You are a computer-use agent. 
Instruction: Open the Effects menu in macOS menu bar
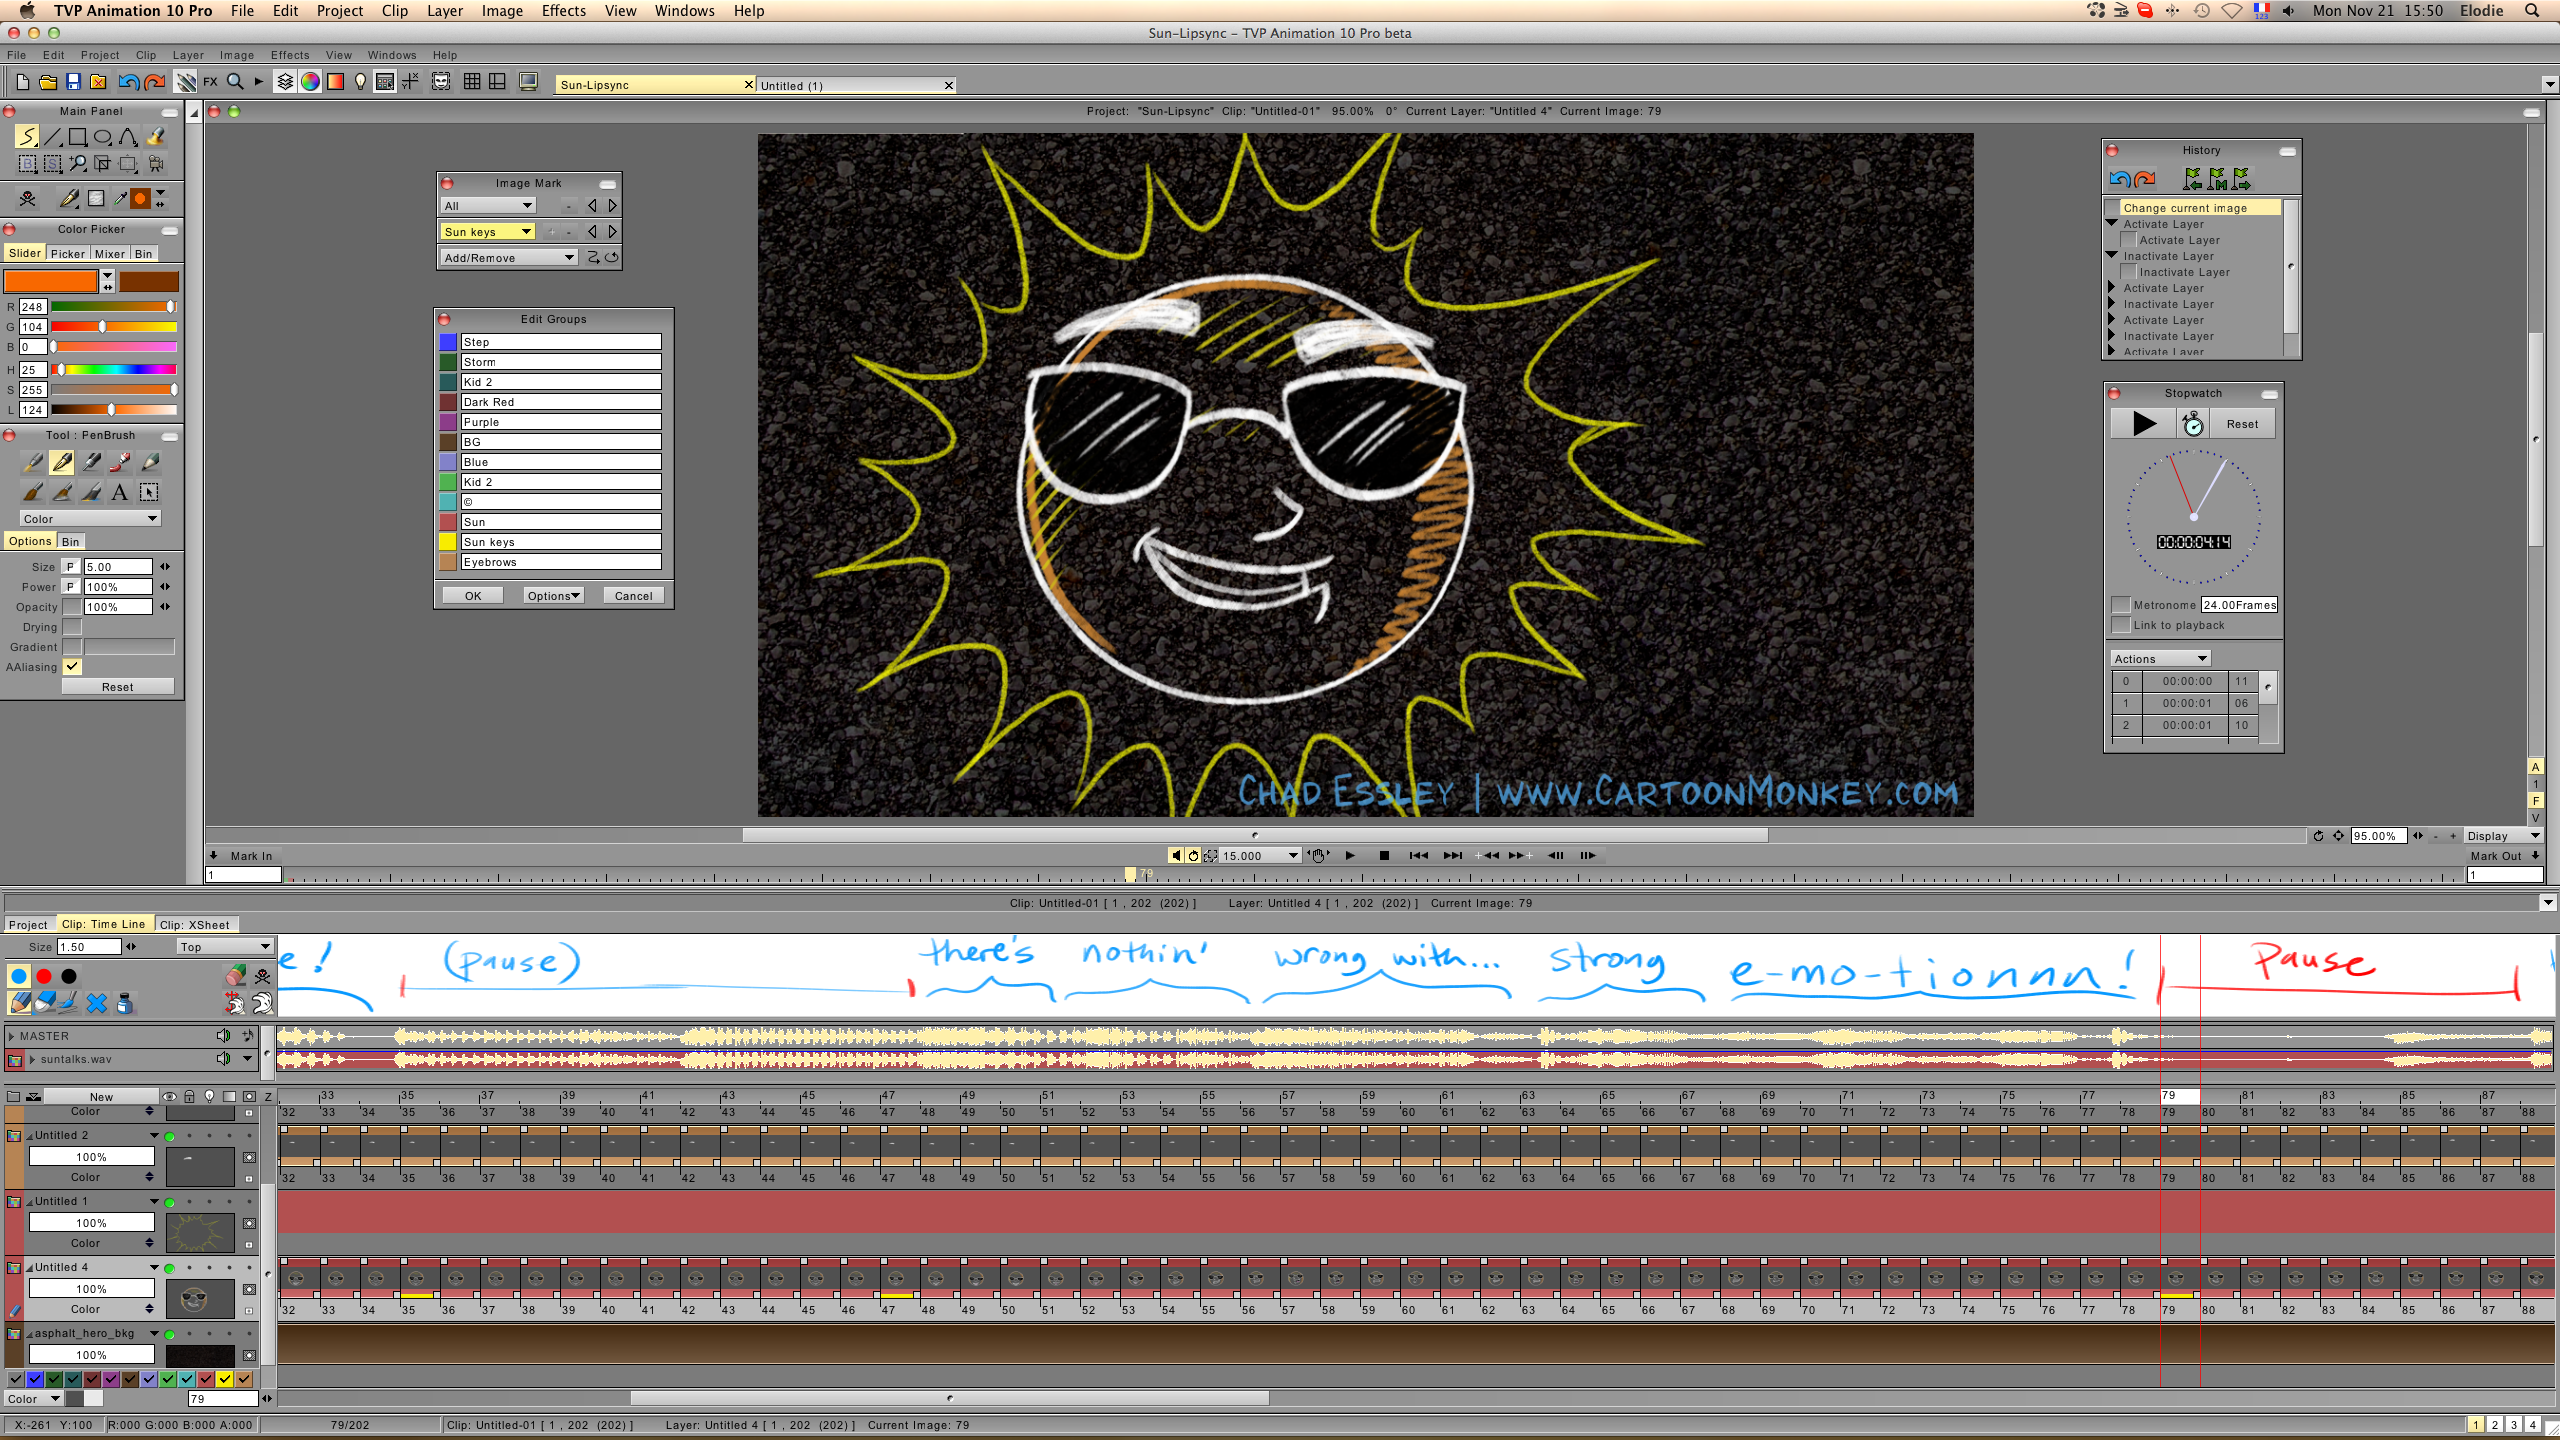pos(564,11)
